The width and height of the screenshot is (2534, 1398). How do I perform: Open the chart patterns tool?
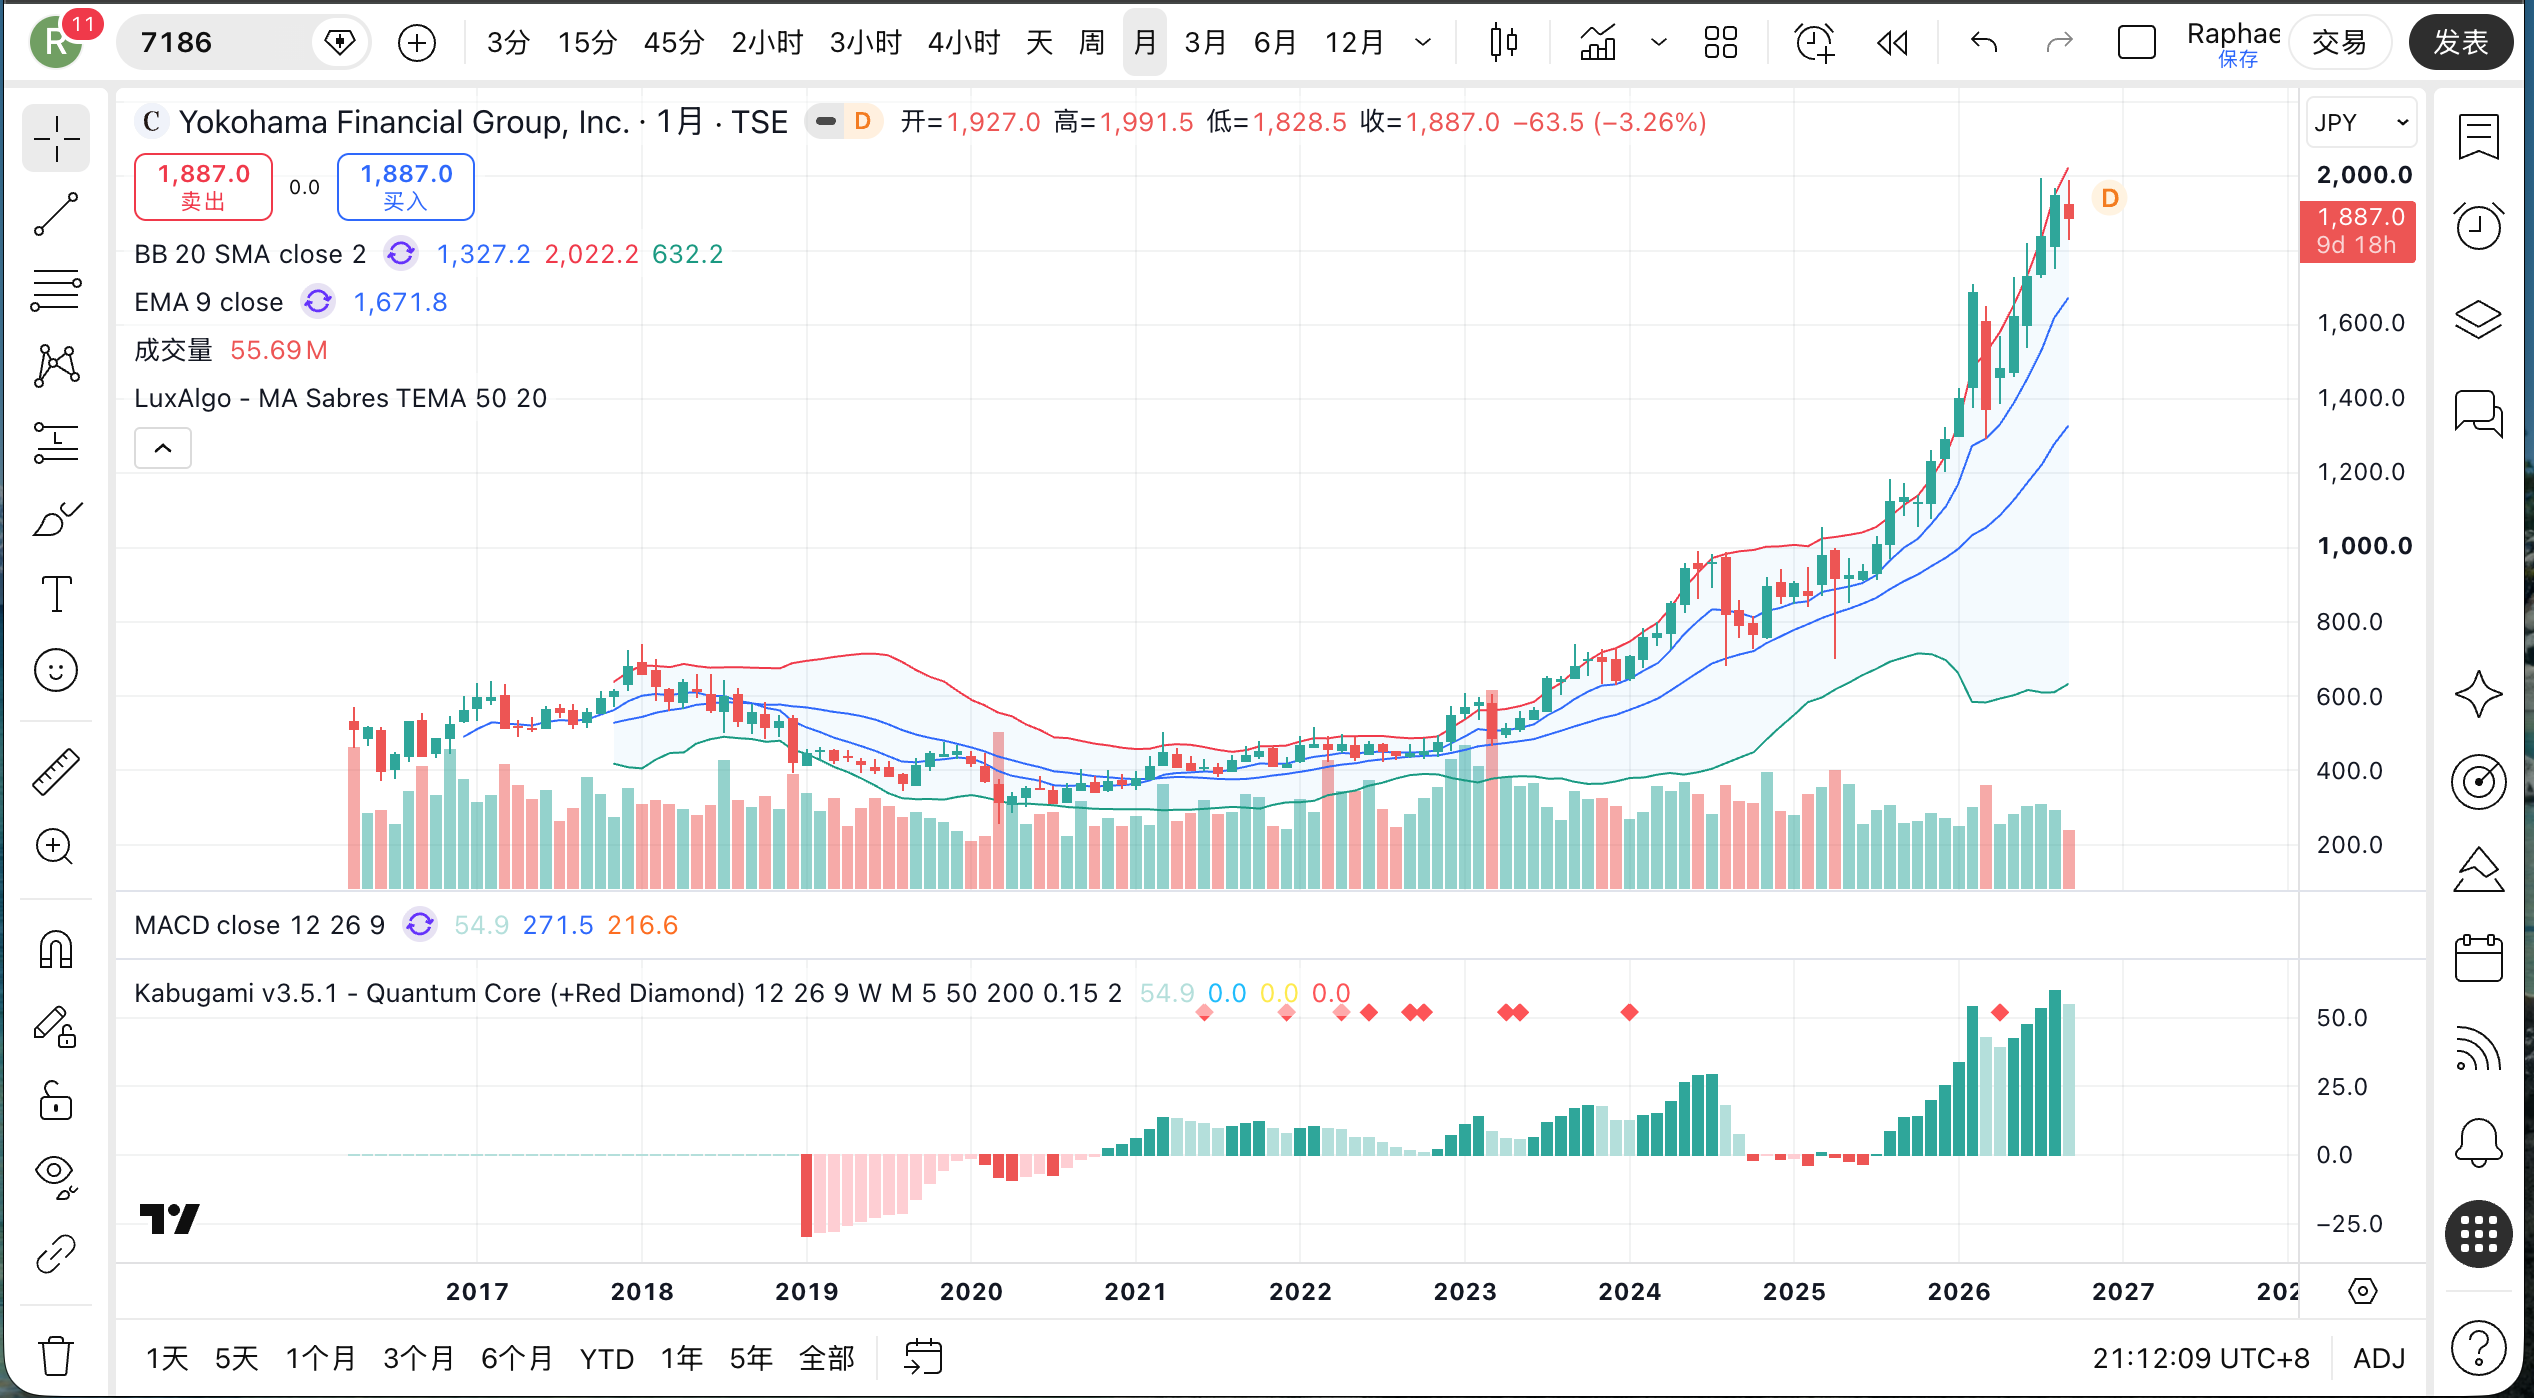tap(56, 366)
